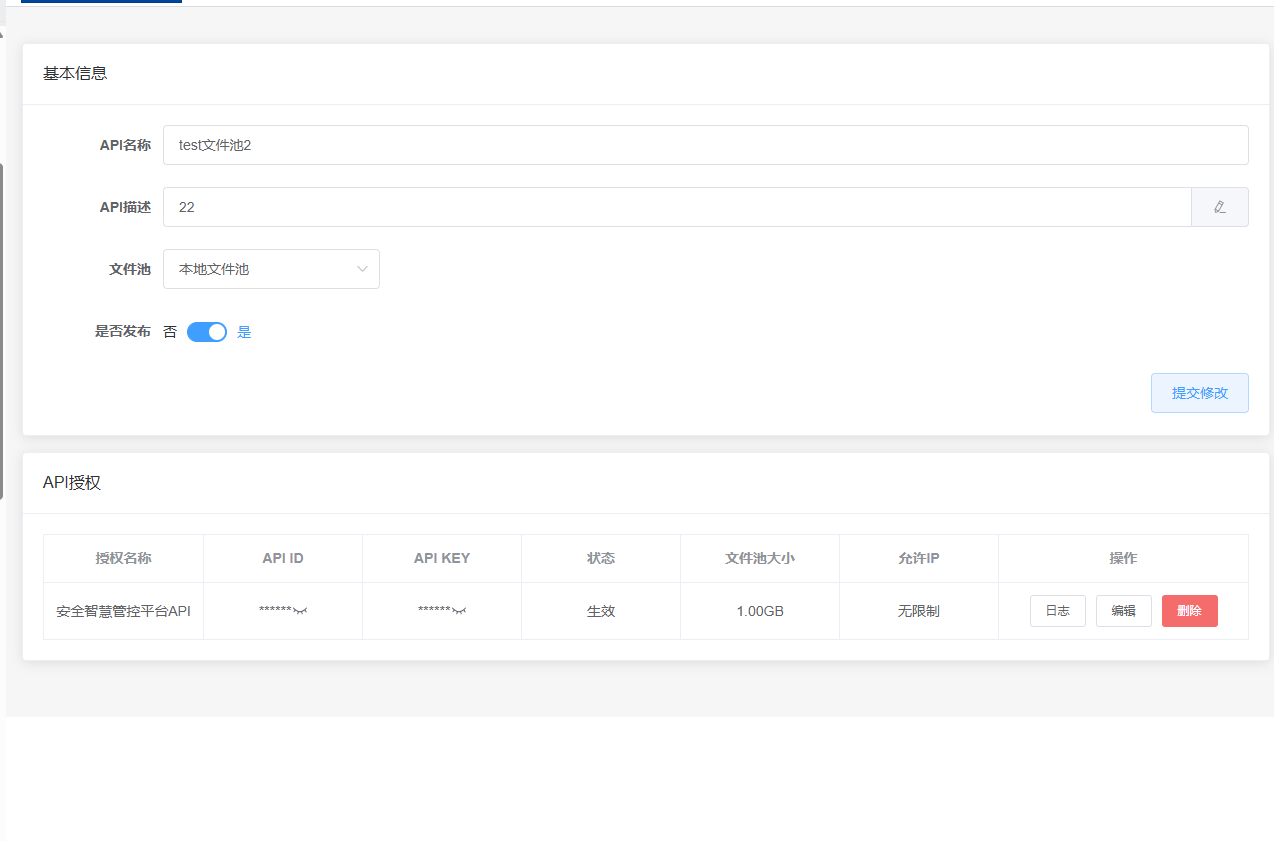This screenshot has width=1274, height=841.
Task: Select the 状态 column header
Action: (600, 558)
